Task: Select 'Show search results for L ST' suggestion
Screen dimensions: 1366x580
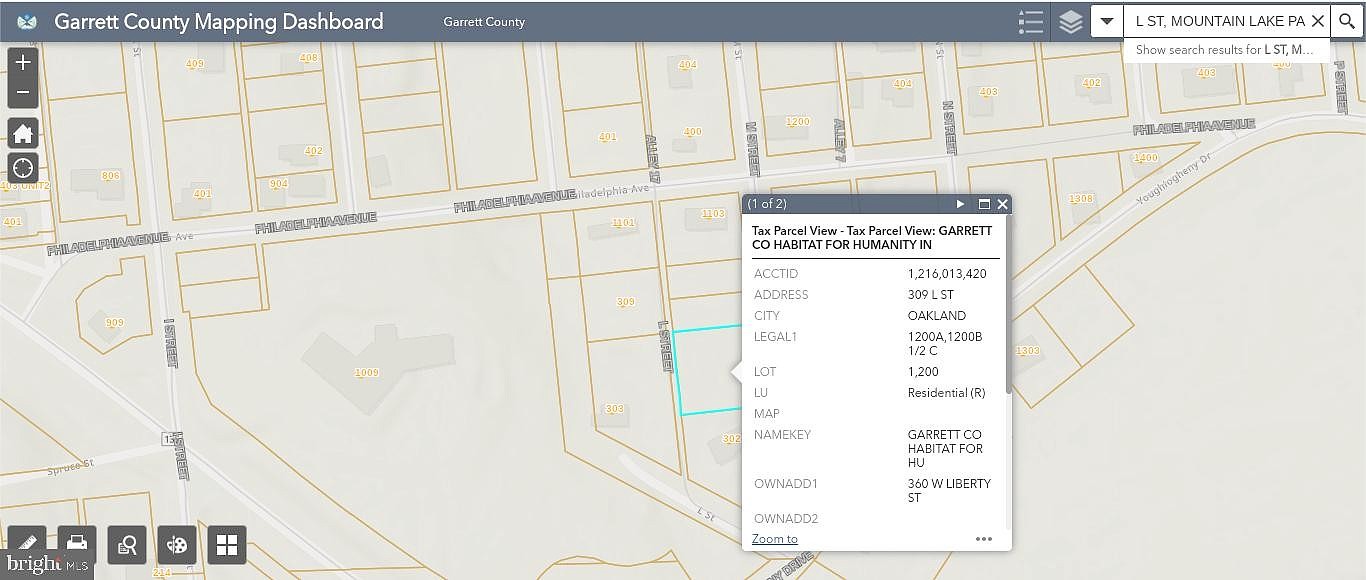Action: click(x=1225, y=50)
